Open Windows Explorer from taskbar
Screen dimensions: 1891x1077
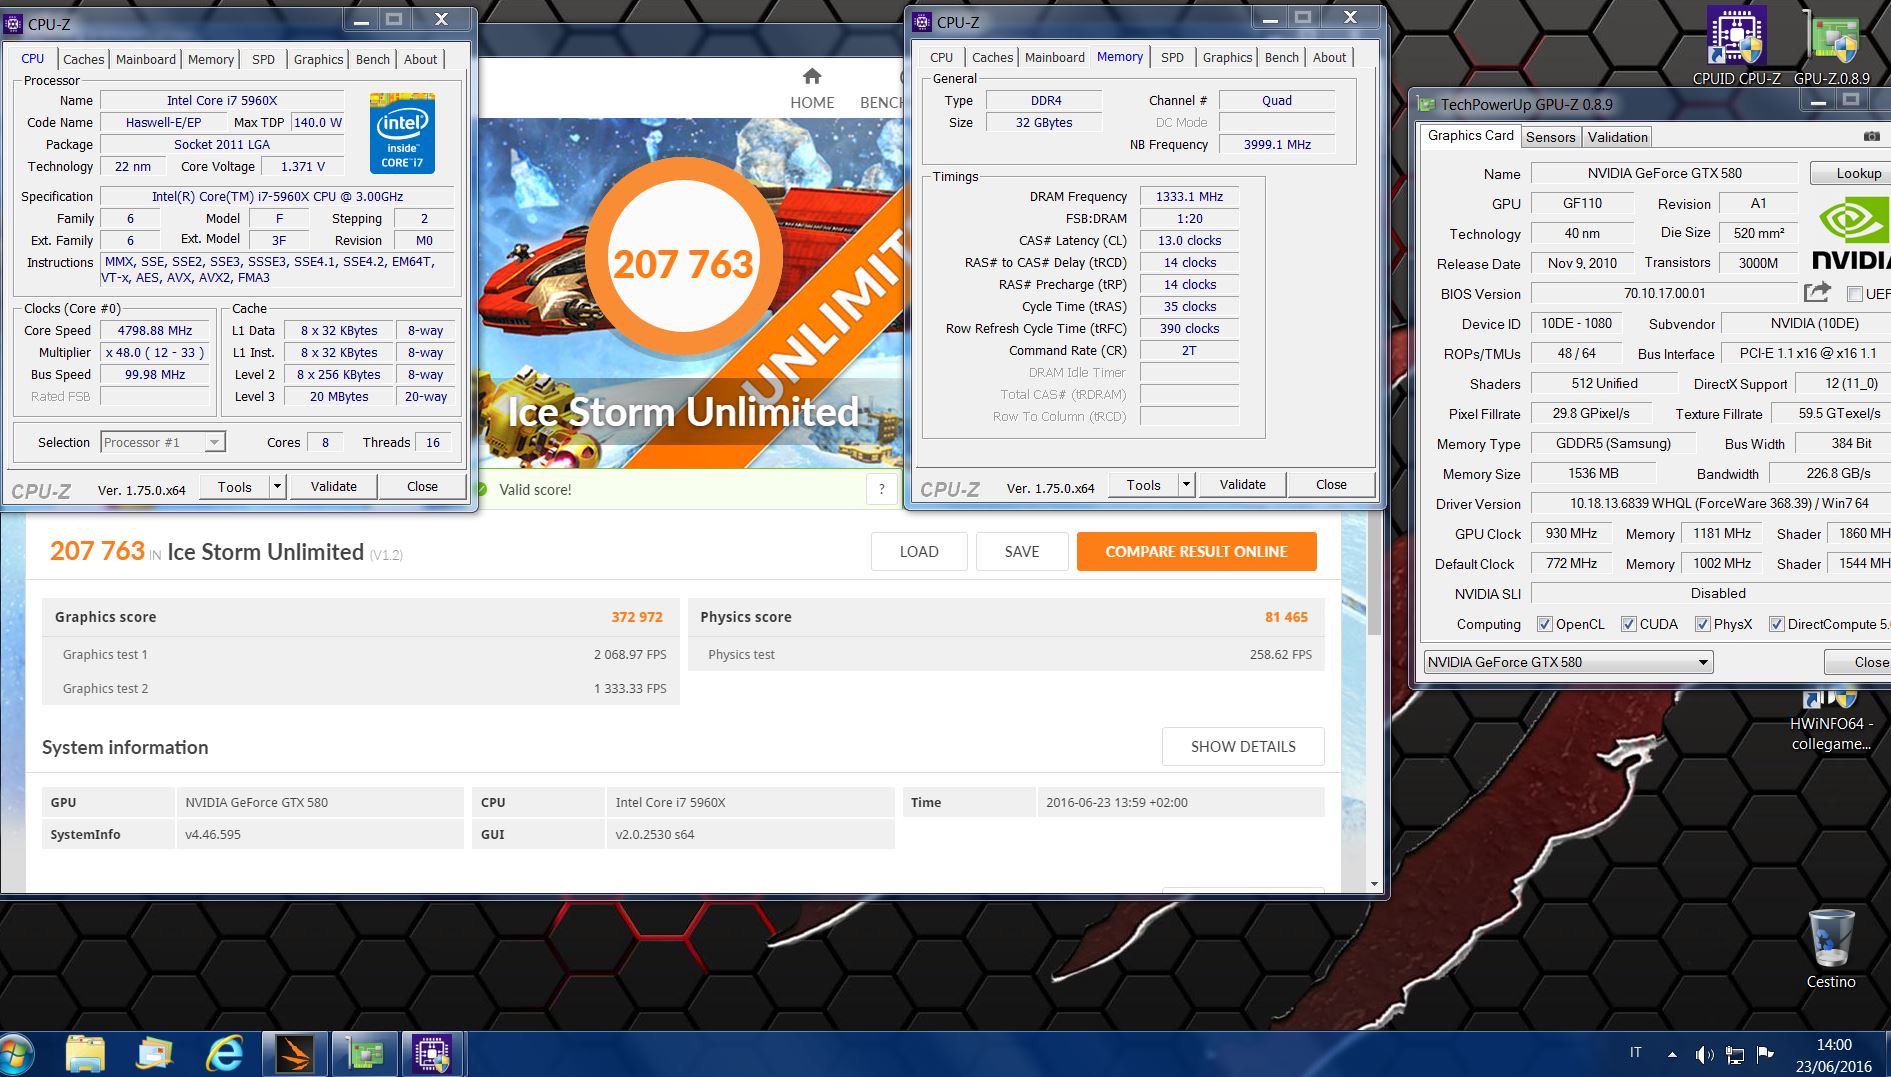pos(85,1054)
